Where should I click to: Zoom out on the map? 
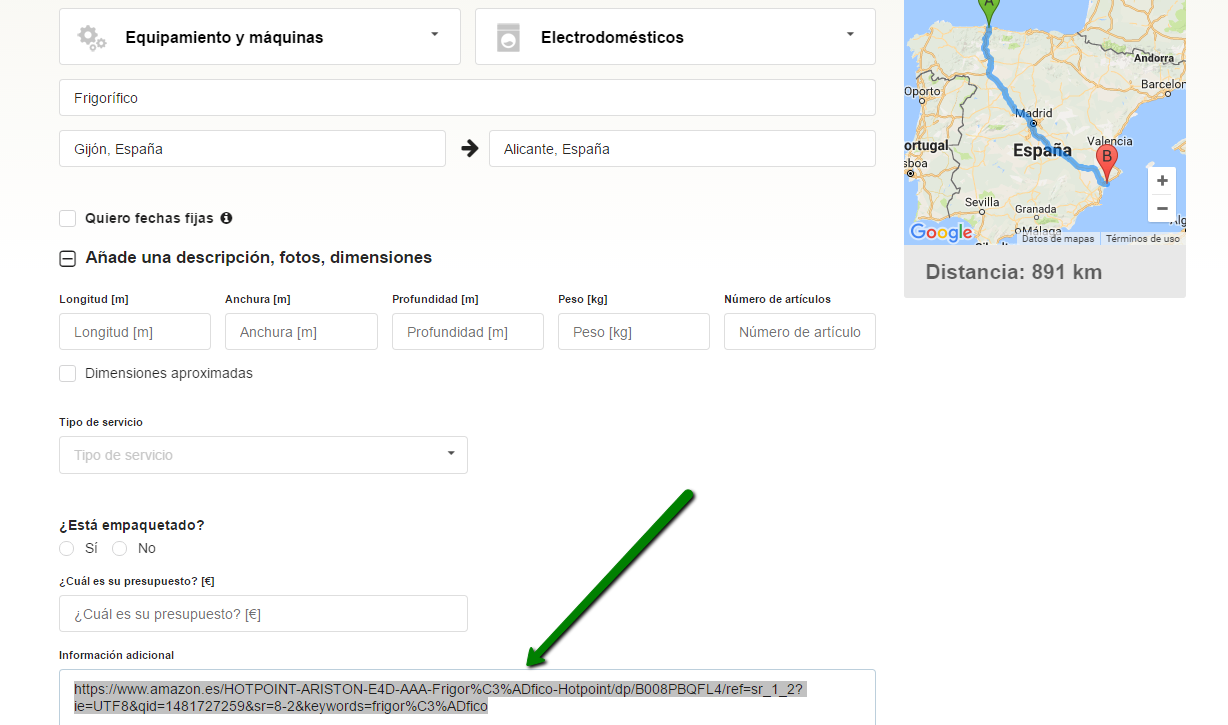click(x=1161, y=209)
